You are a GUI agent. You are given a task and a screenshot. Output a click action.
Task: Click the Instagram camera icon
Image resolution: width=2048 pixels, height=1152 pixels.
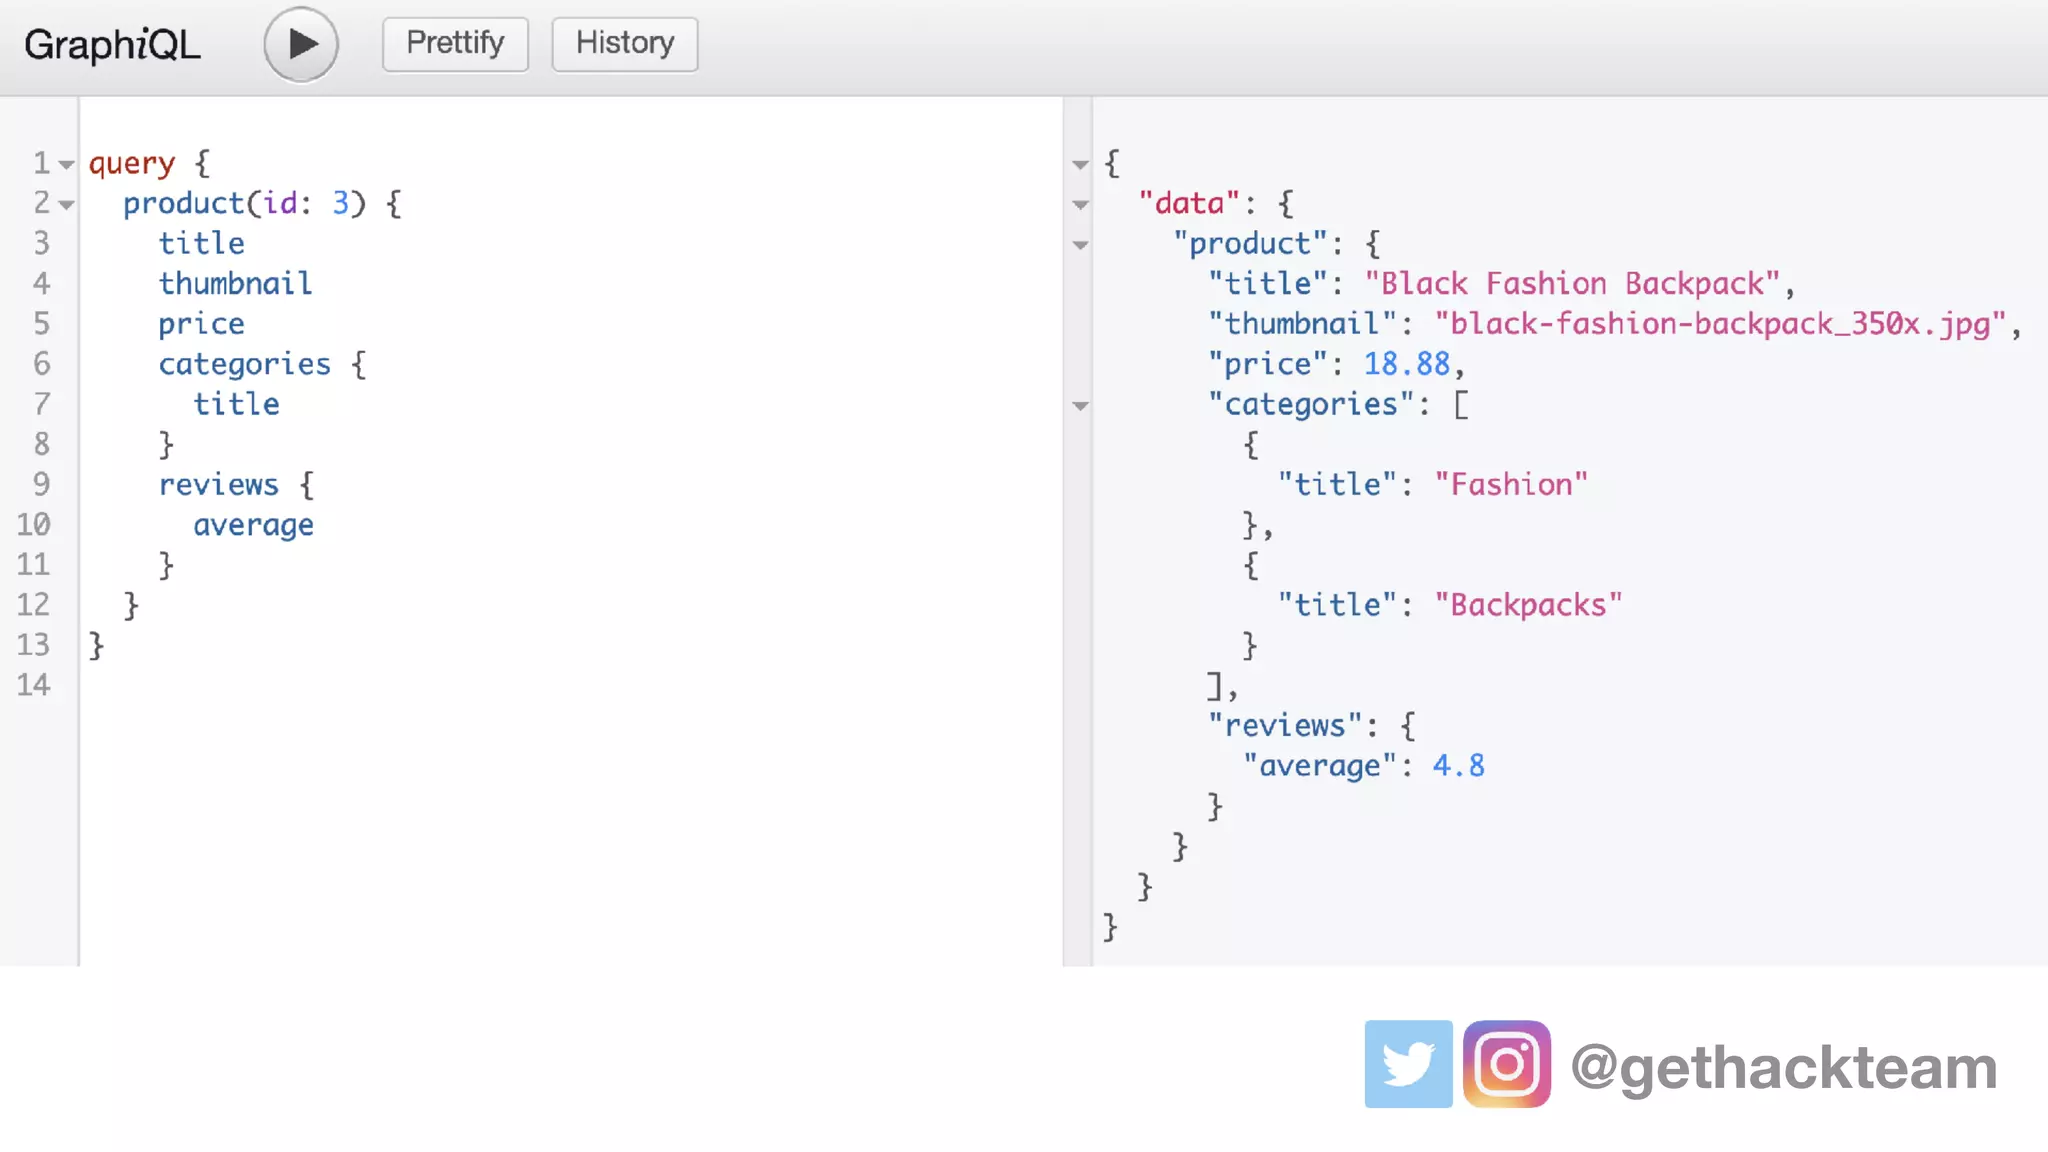tap(1506, 1064)
